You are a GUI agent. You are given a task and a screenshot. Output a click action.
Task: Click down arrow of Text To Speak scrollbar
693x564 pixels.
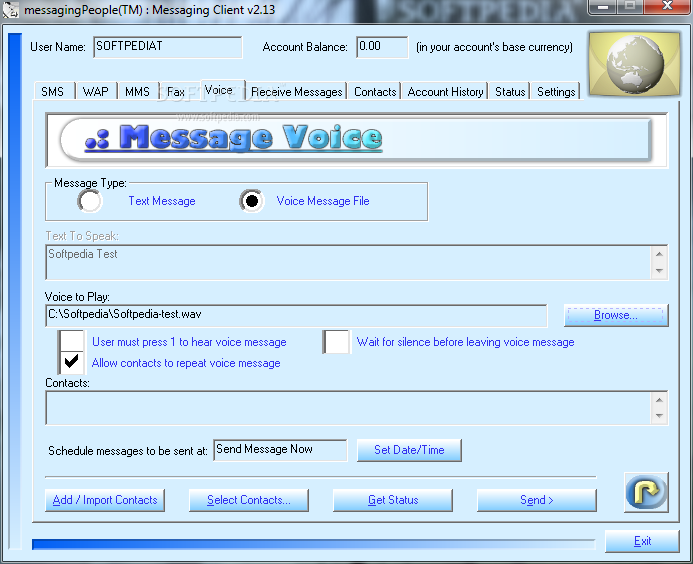coord(659,271)
